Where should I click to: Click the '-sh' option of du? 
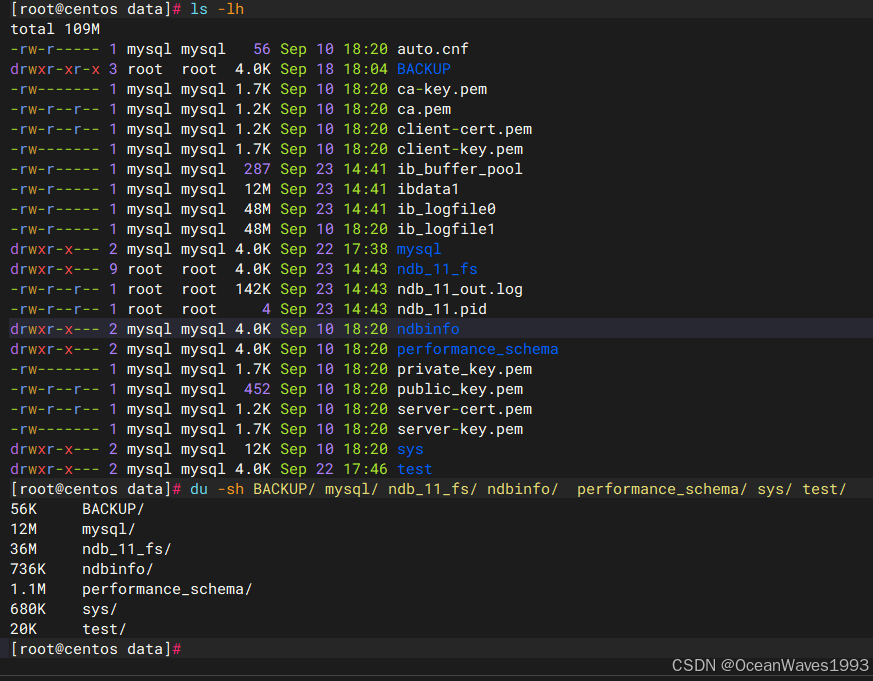point(230,489)
